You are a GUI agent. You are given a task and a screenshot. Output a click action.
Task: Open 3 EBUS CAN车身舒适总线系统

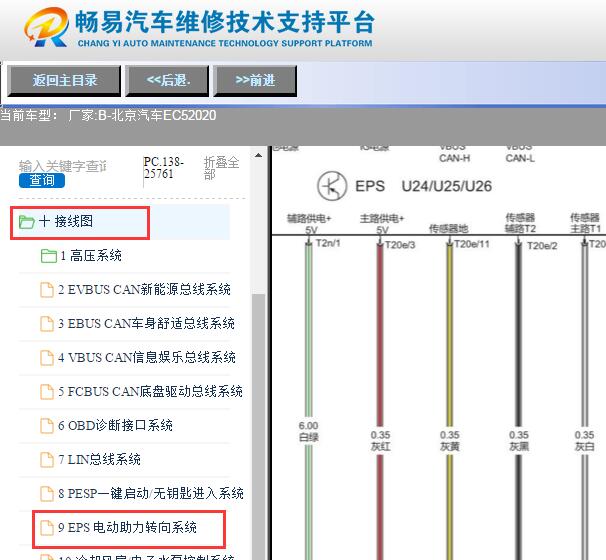(x=146, y=323)
